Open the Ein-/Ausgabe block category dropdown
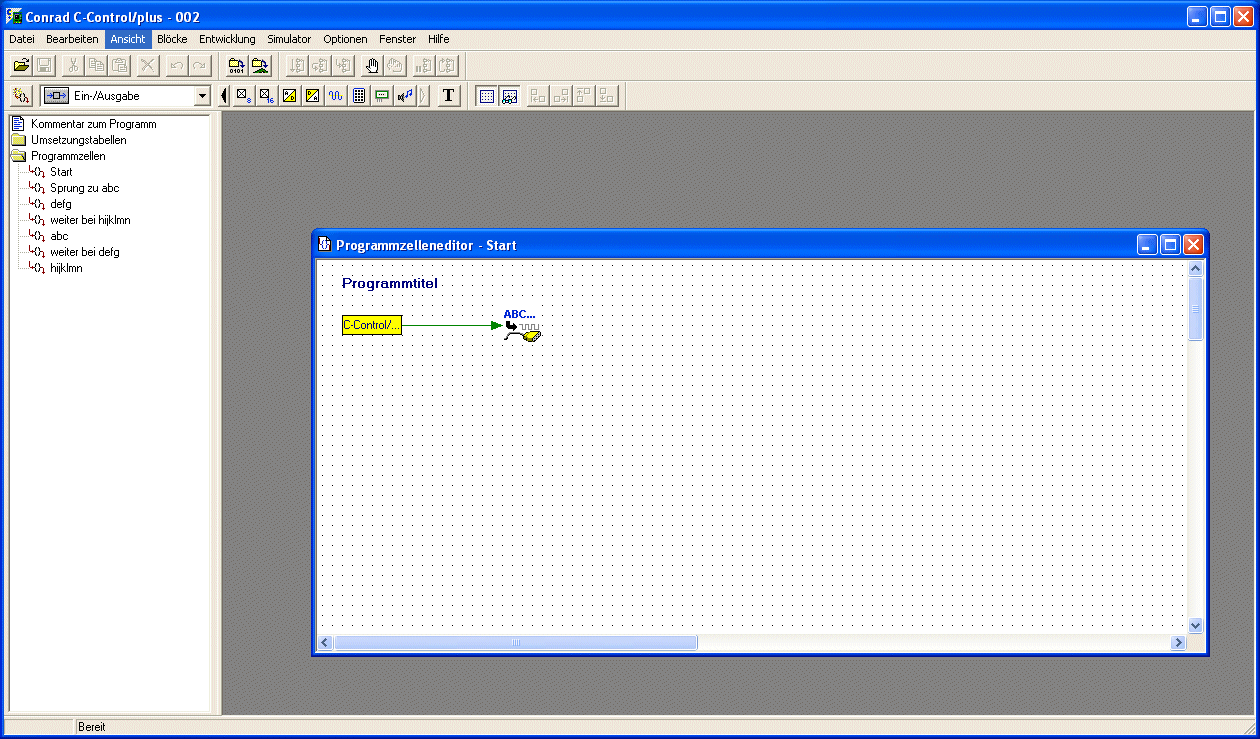The image size is (1260, 739). 202,96
